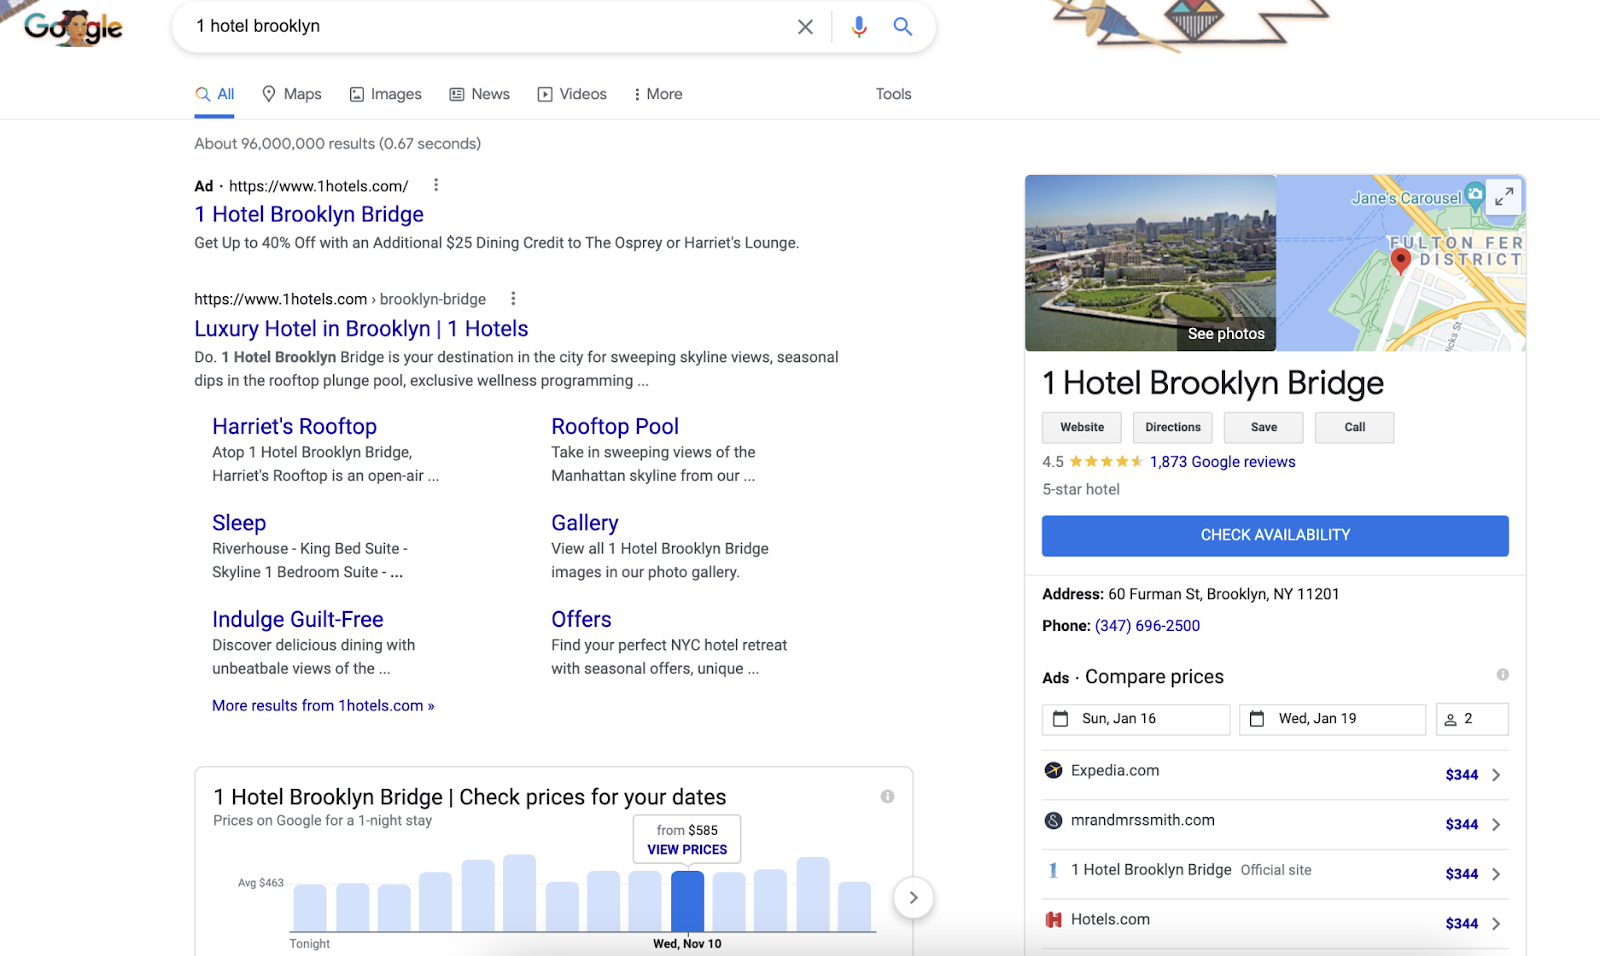
Task: Click the red location pin on the map
Action: point(1401,261)
